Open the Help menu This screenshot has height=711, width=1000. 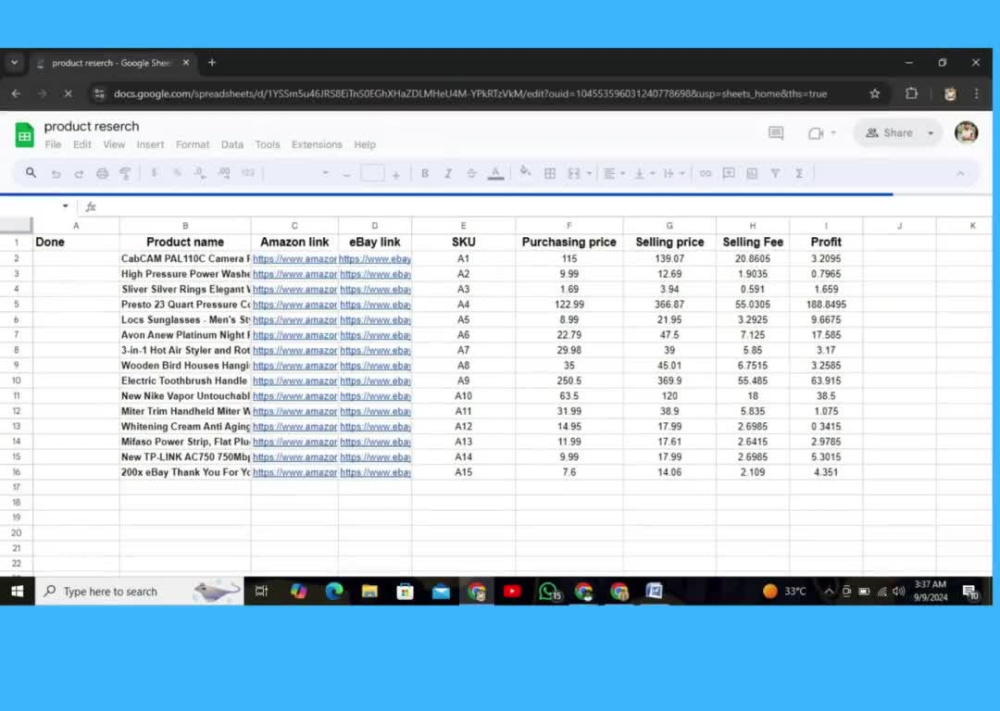pyautogui.click(x=365, y=145)
